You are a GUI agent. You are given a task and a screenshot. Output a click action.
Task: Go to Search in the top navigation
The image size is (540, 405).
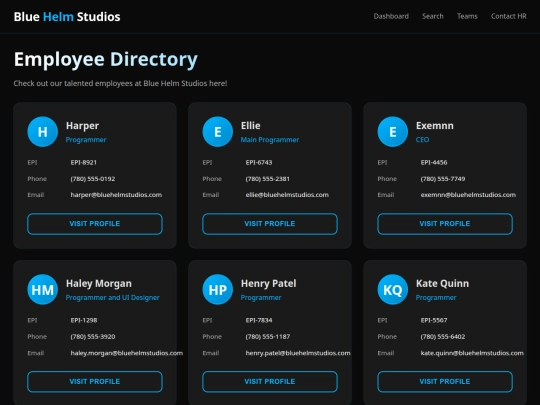click(433, 16)
